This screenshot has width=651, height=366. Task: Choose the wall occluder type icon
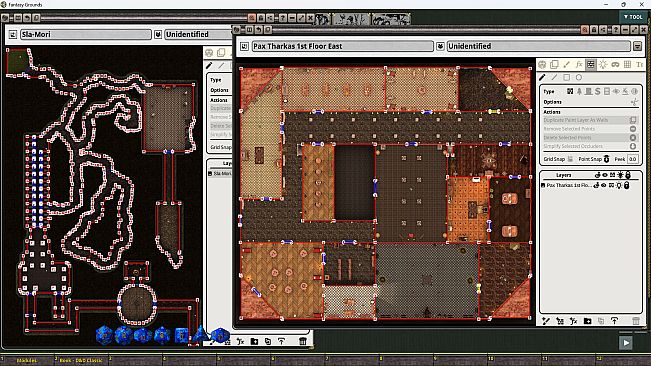[570, 91]
